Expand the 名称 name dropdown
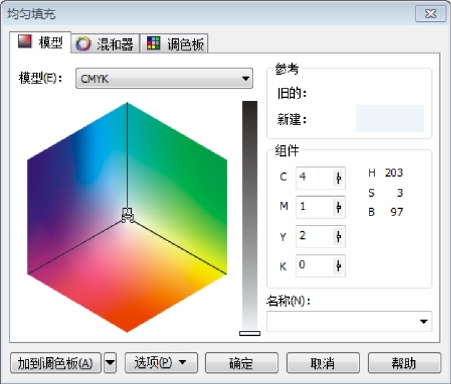451x384 pixels. coord(423,322)
